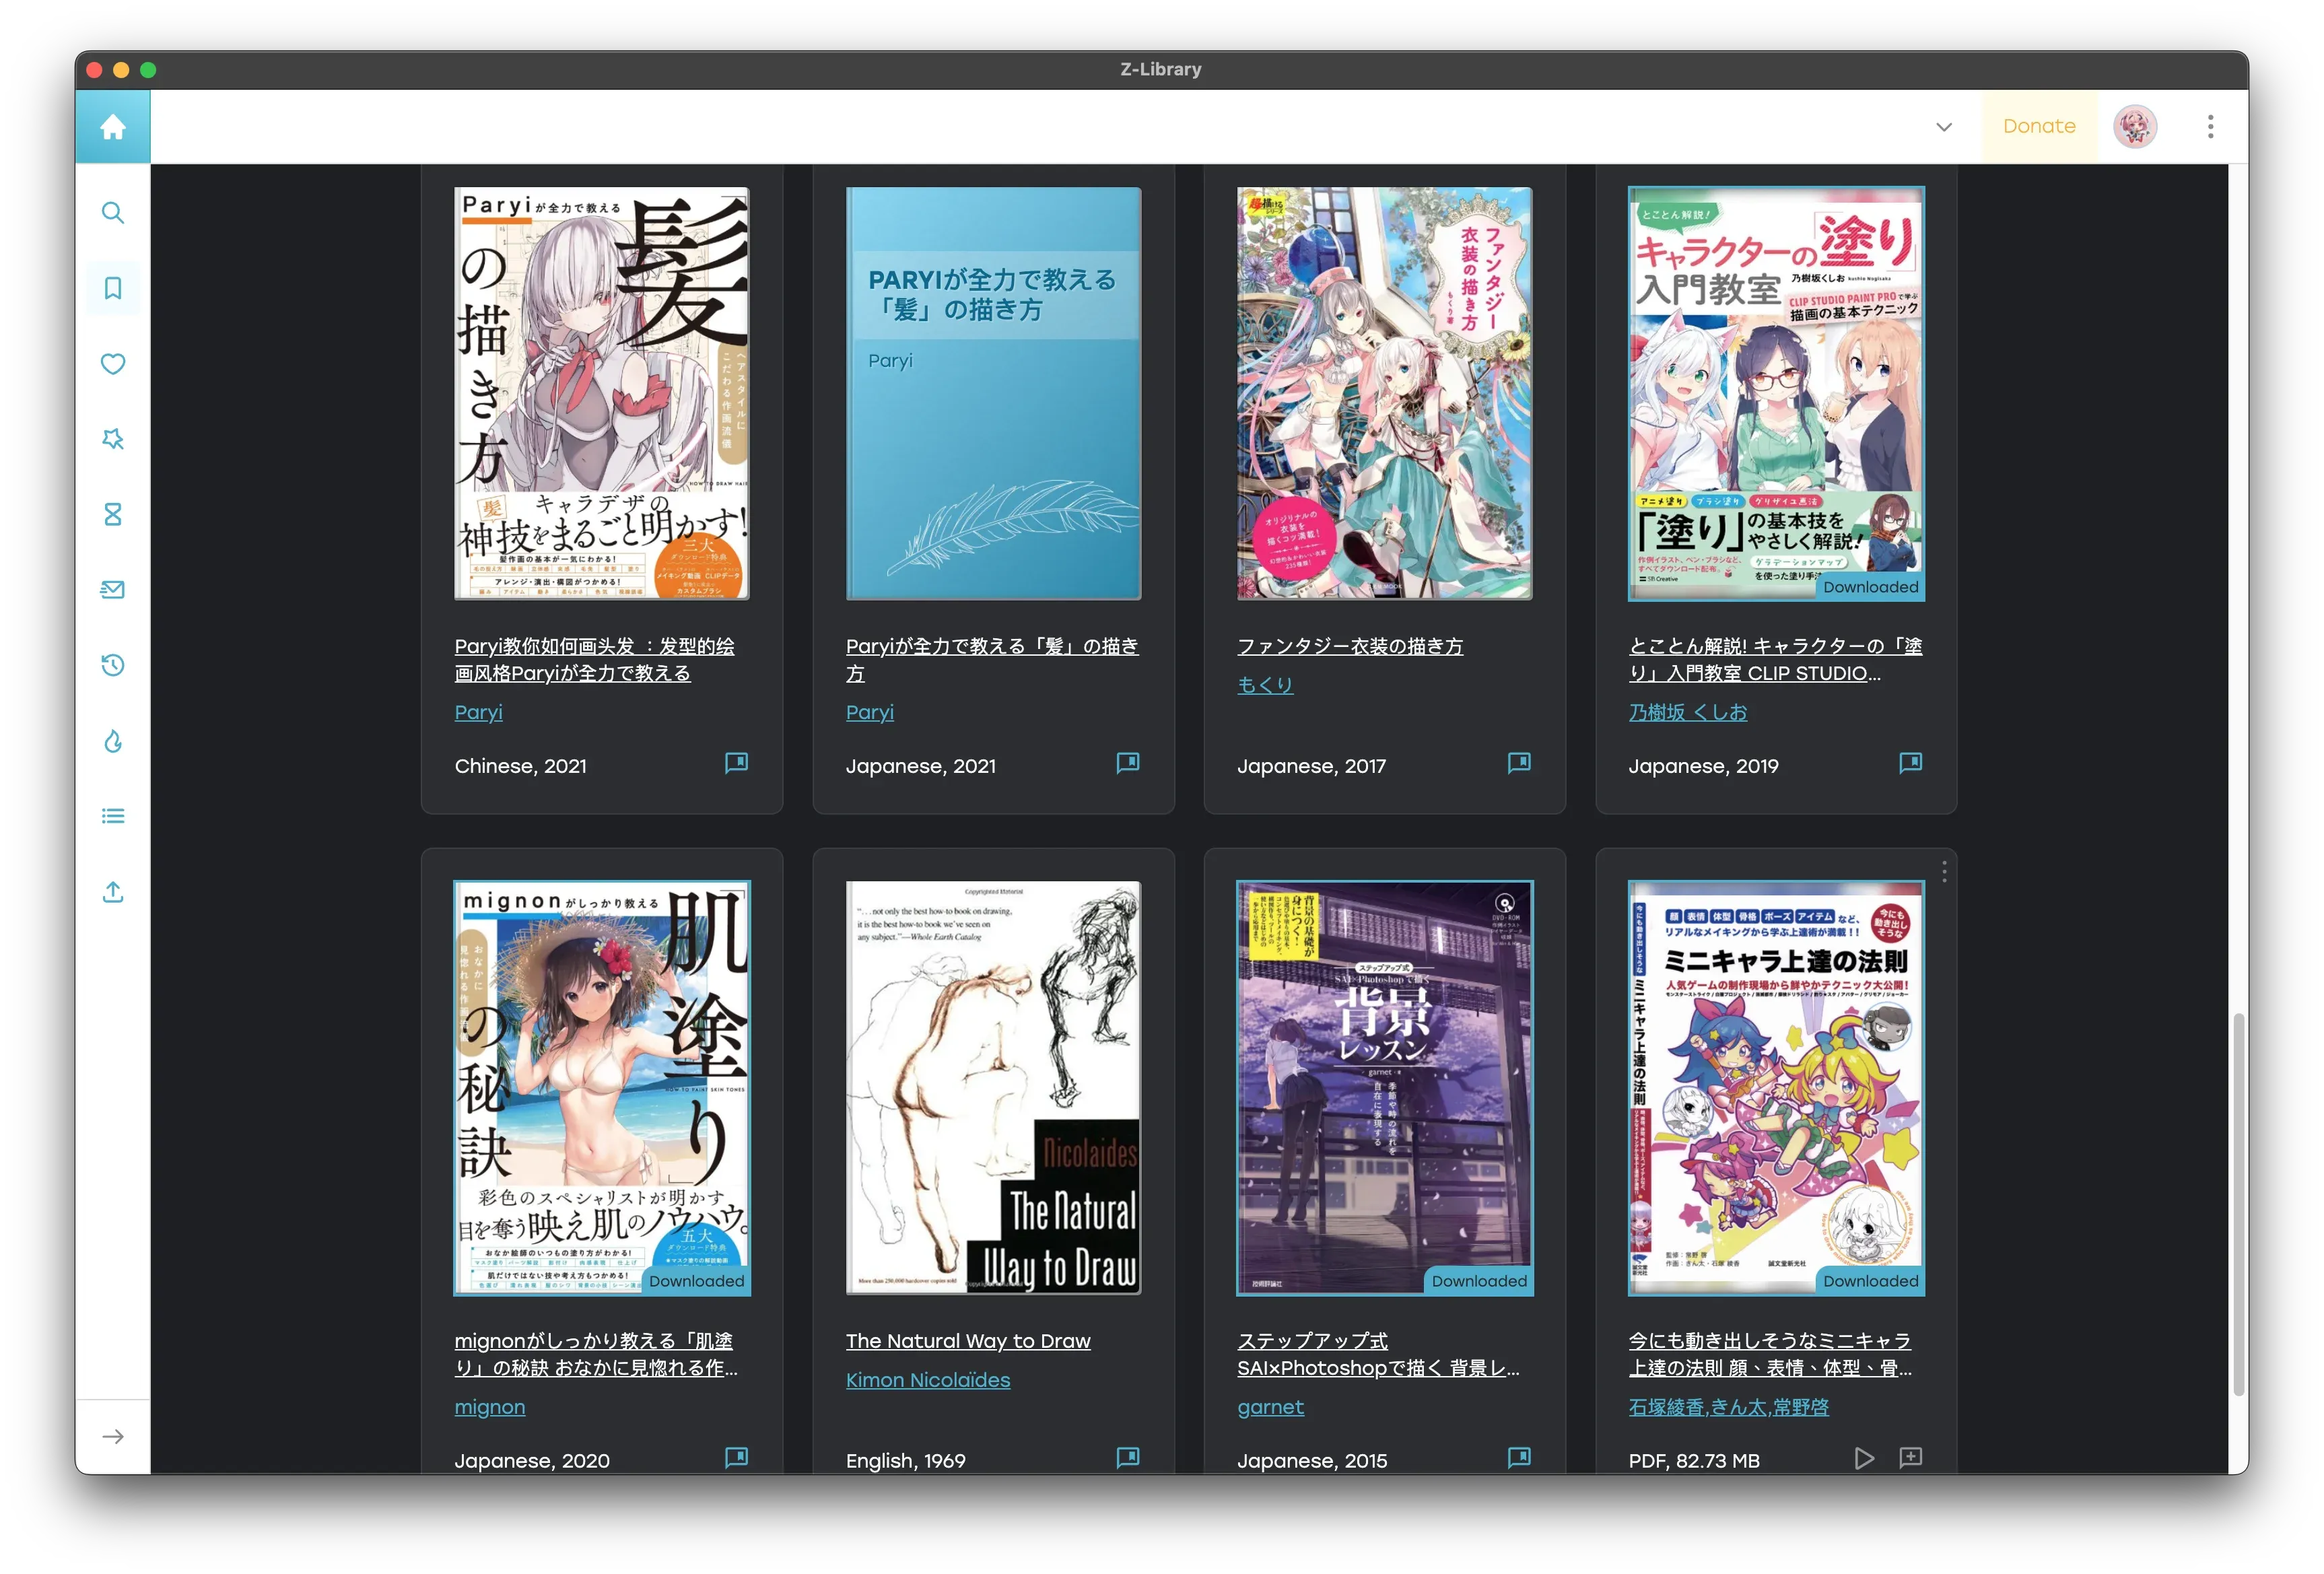Open download history clock icon
The height and width of the screenshot is (1574, 2324).
pos(113,665)
